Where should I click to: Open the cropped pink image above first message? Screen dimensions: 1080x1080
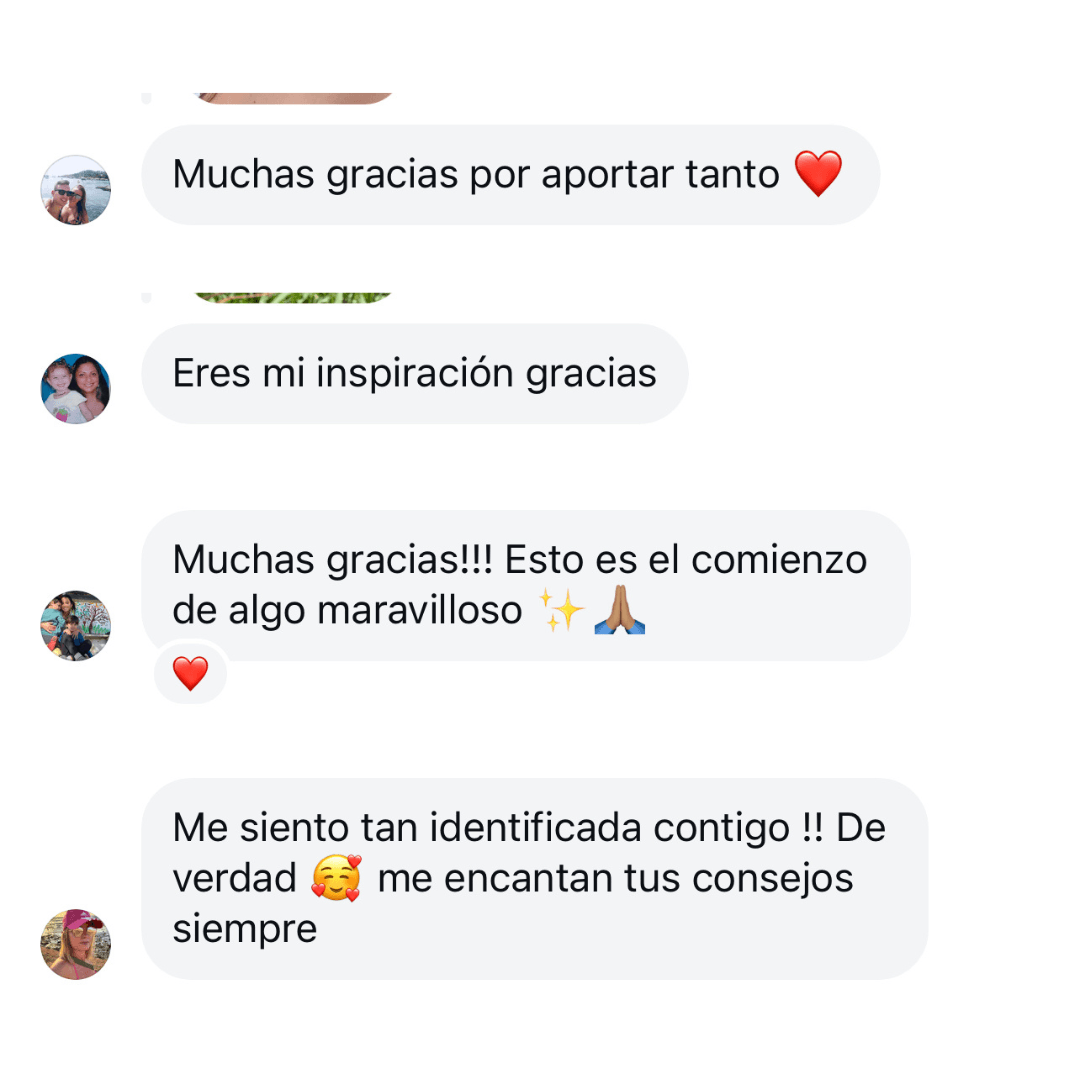(293, 98)
